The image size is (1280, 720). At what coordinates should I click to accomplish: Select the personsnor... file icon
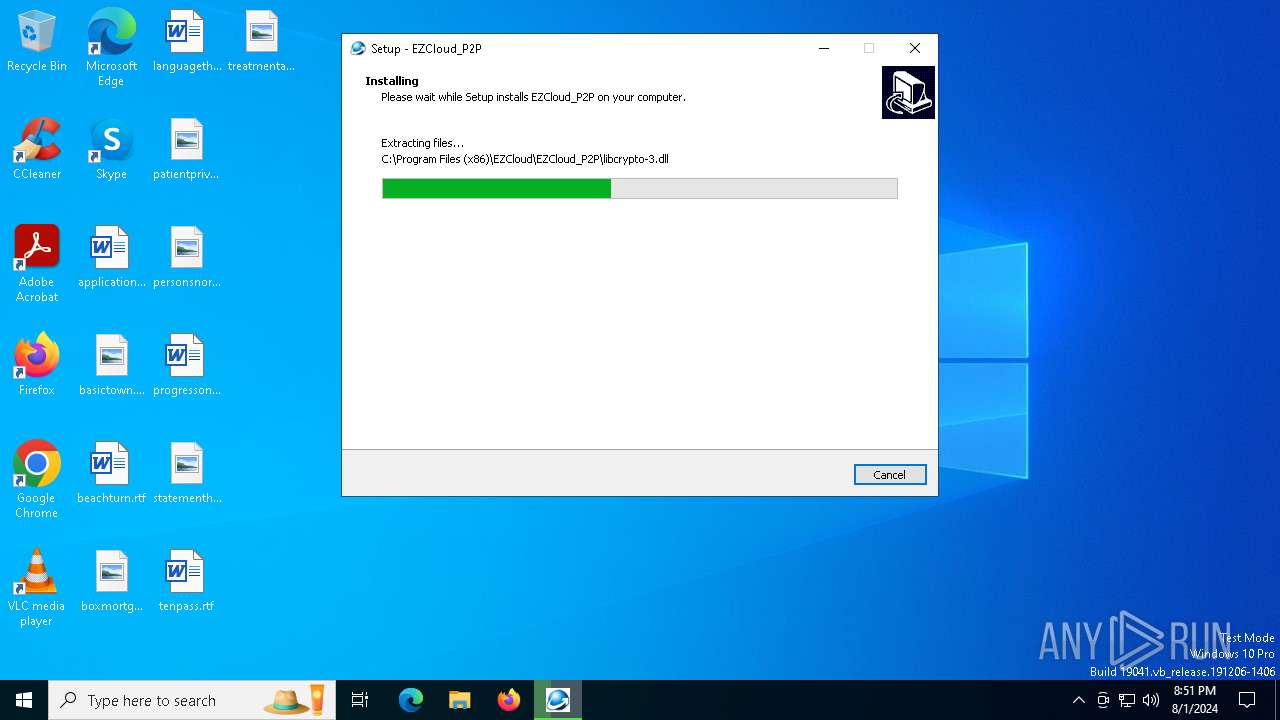[x=187, y=258]
